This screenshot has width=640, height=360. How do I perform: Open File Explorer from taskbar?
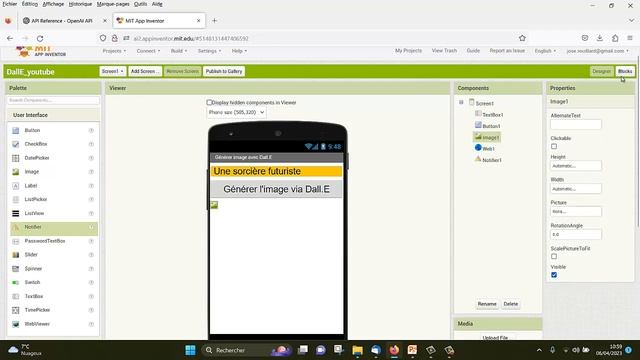[358, 350]
